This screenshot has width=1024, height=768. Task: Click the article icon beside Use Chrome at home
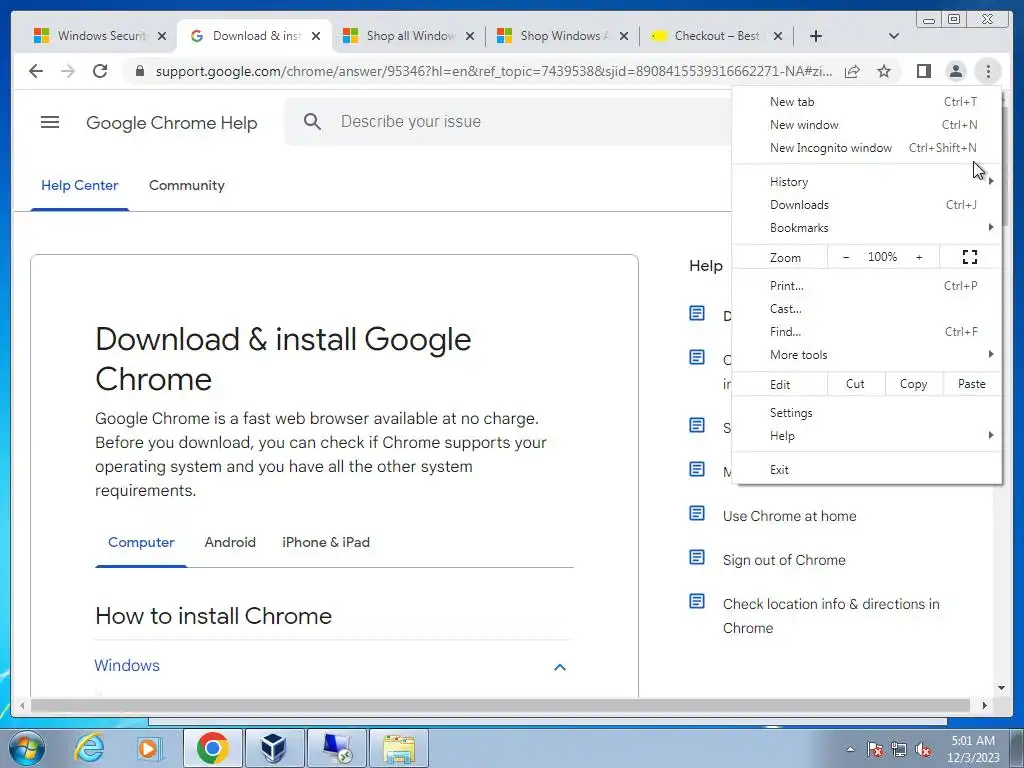pos(697,514)
